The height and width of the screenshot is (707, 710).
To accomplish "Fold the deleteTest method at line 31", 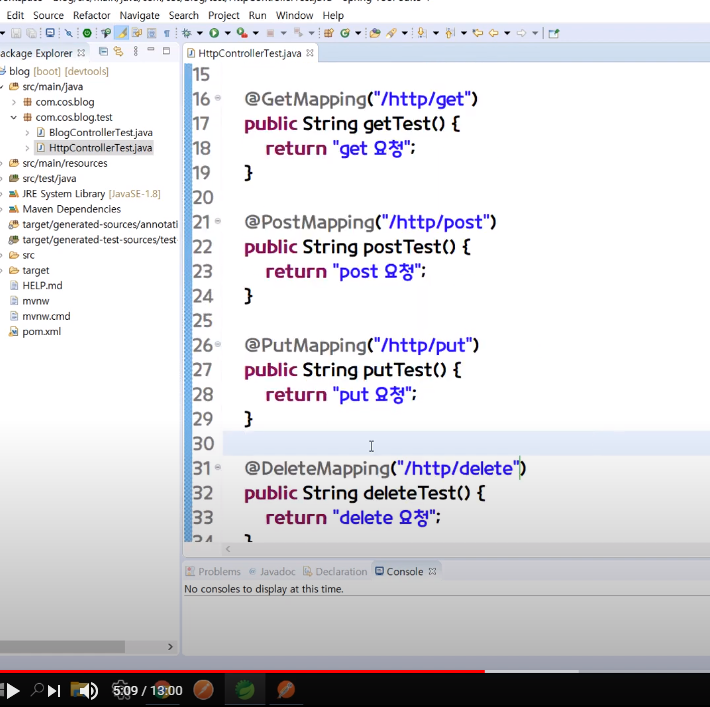I will (x=218, y=467).
